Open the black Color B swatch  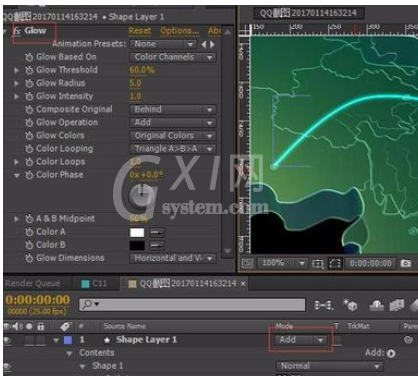coord(137,246)
